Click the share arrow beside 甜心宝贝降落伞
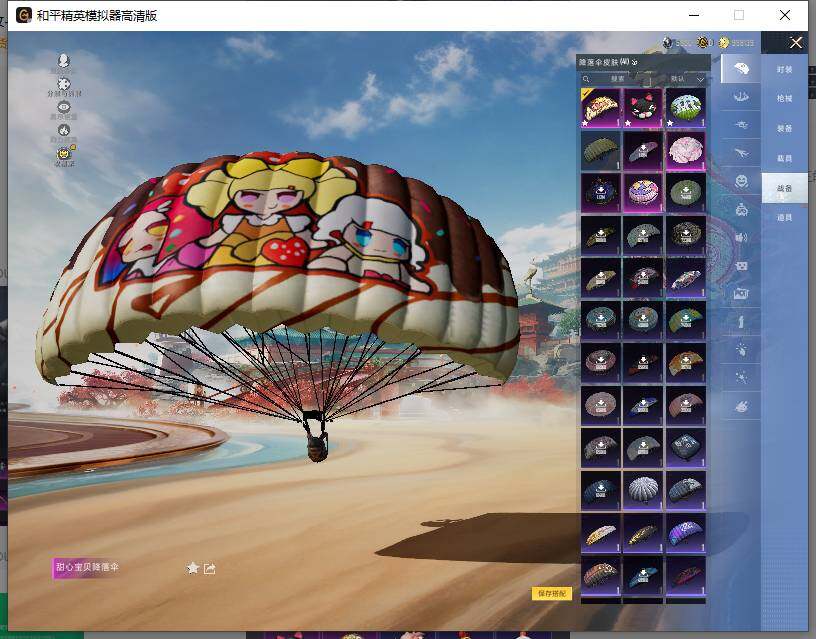 (x=209, y=568)
